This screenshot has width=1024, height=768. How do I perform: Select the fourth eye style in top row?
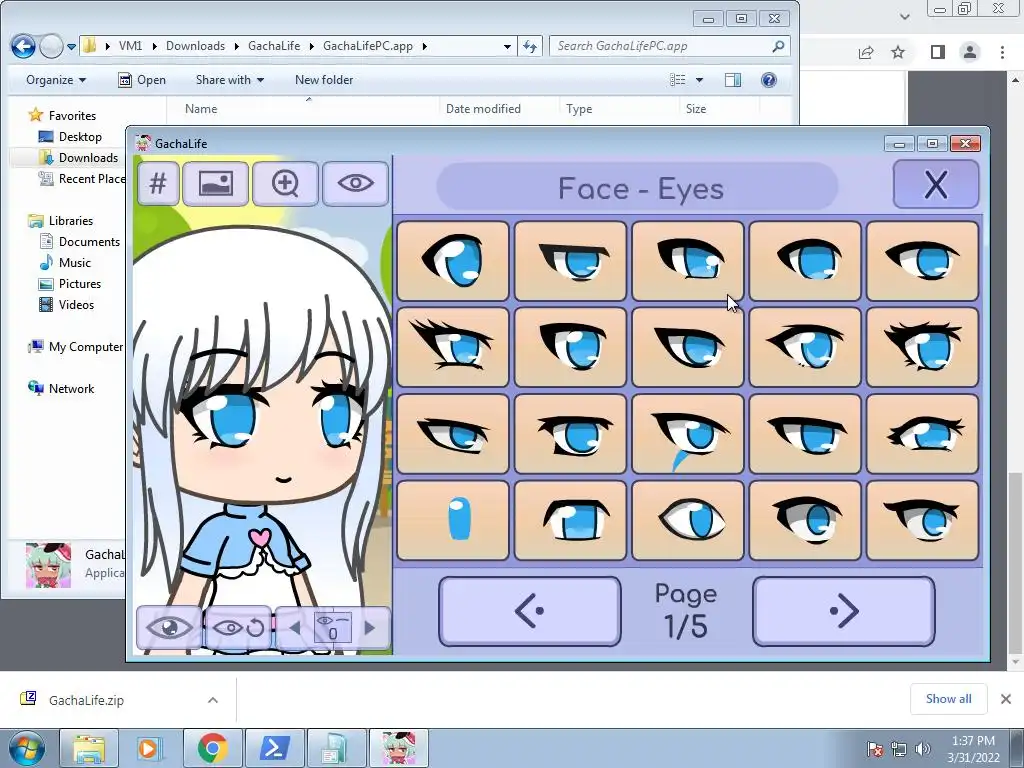tap(805, 261)
